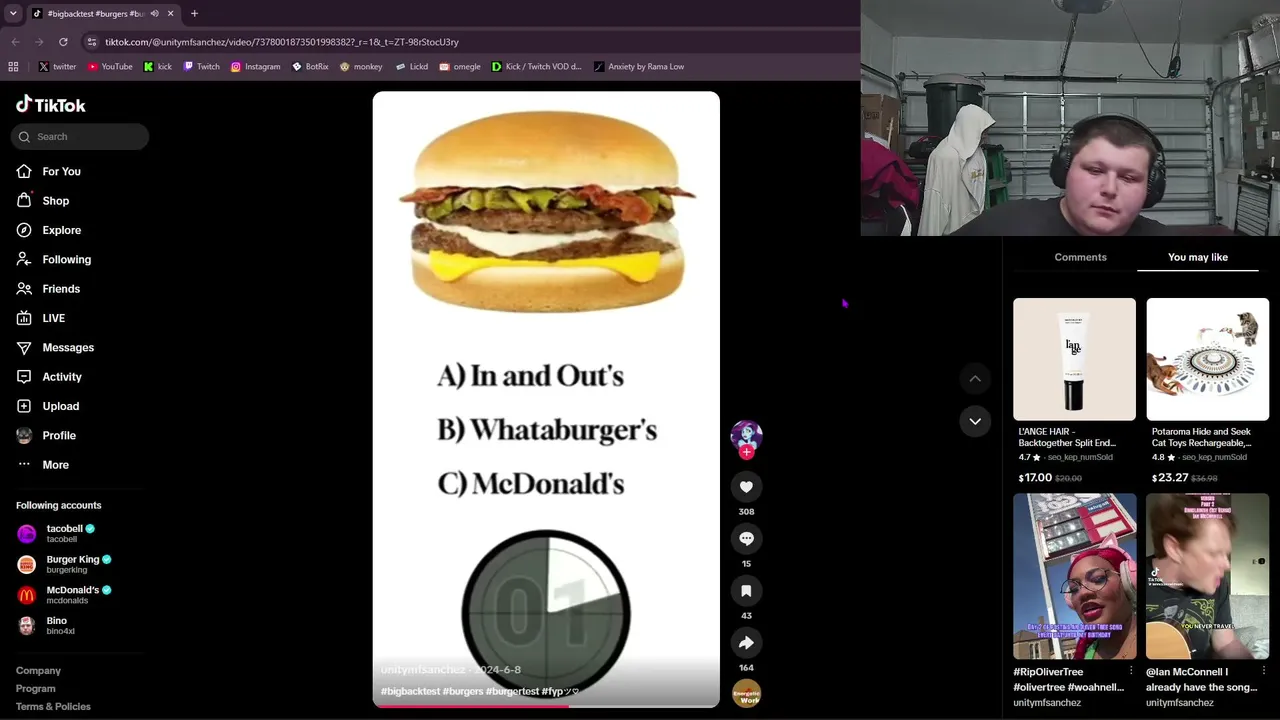1280x720 pixels.
Task: Go forward with the browser forward arrow
Action: pyautogui.click(x=39, y=42)
